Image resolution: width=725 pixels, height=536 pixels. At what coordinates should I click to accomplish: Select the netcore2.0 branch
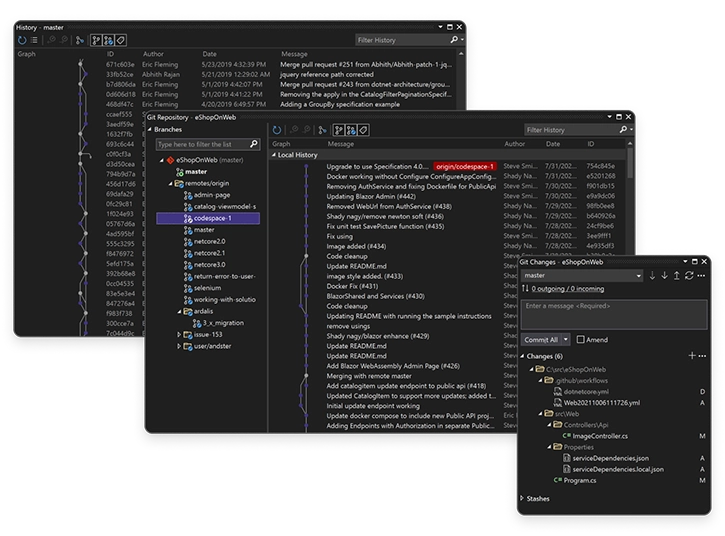point(209,241)
